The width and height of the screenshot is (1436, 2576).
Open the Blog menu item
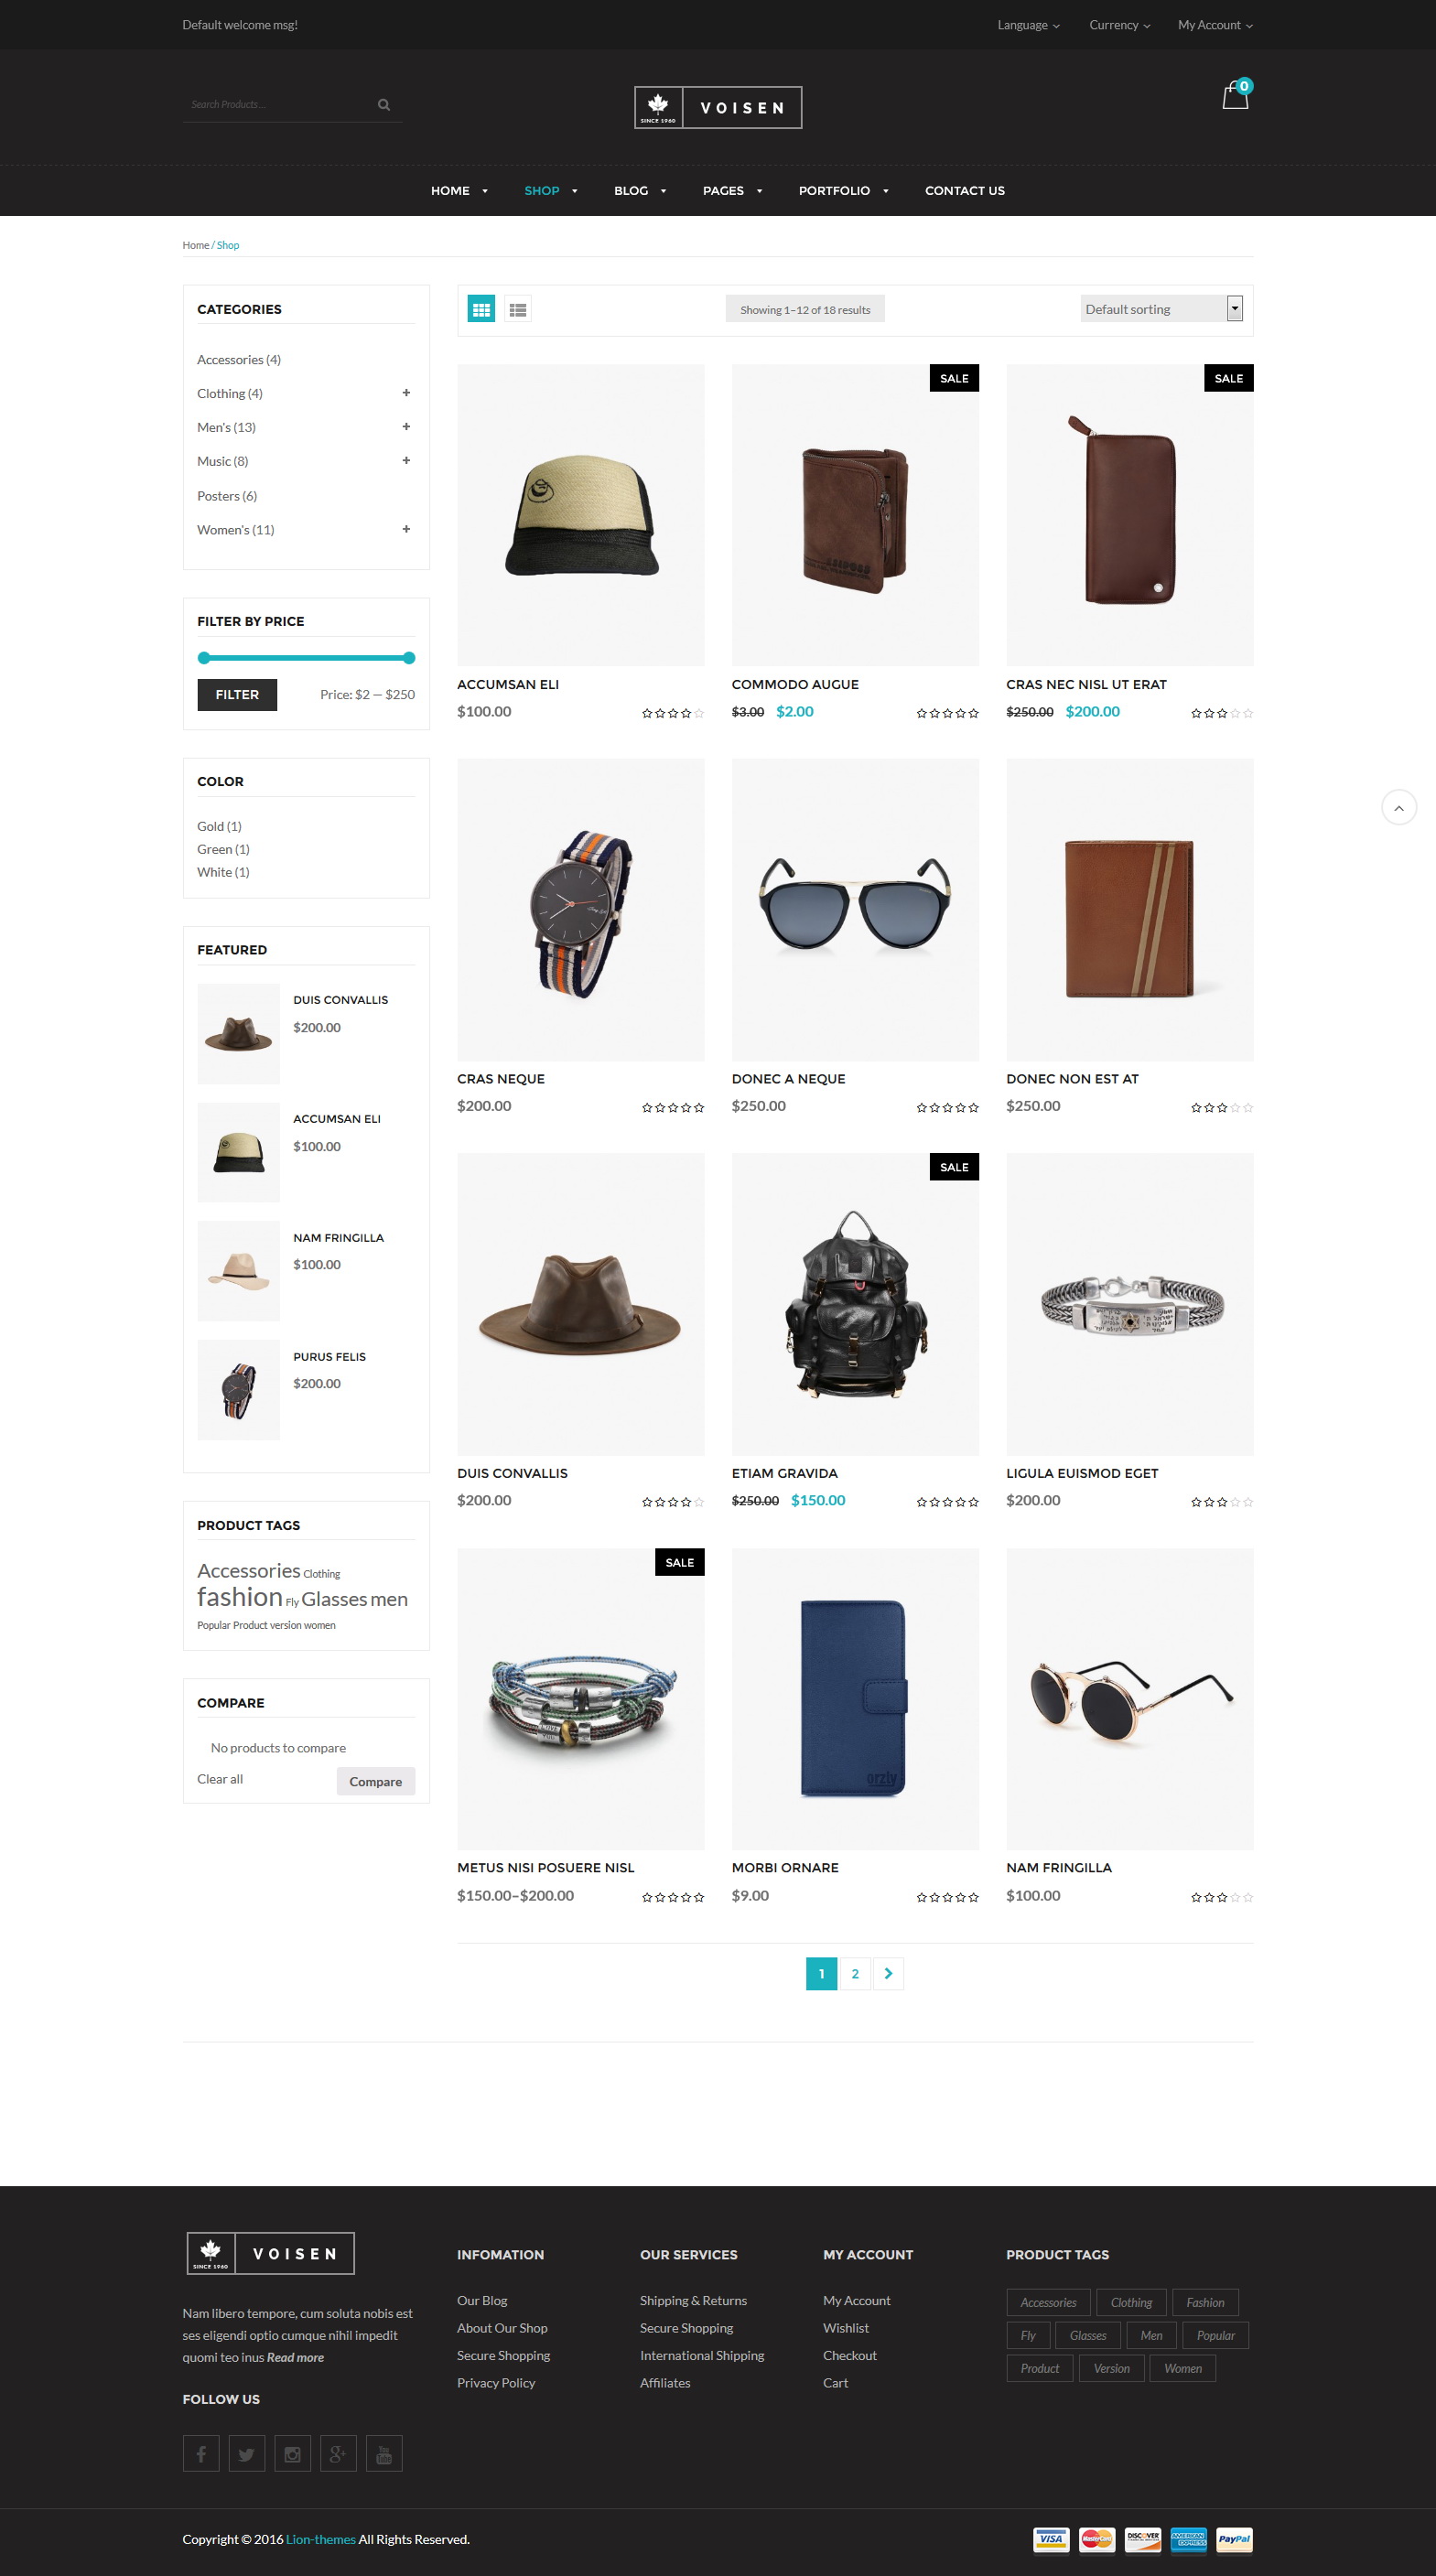point(640,191)
